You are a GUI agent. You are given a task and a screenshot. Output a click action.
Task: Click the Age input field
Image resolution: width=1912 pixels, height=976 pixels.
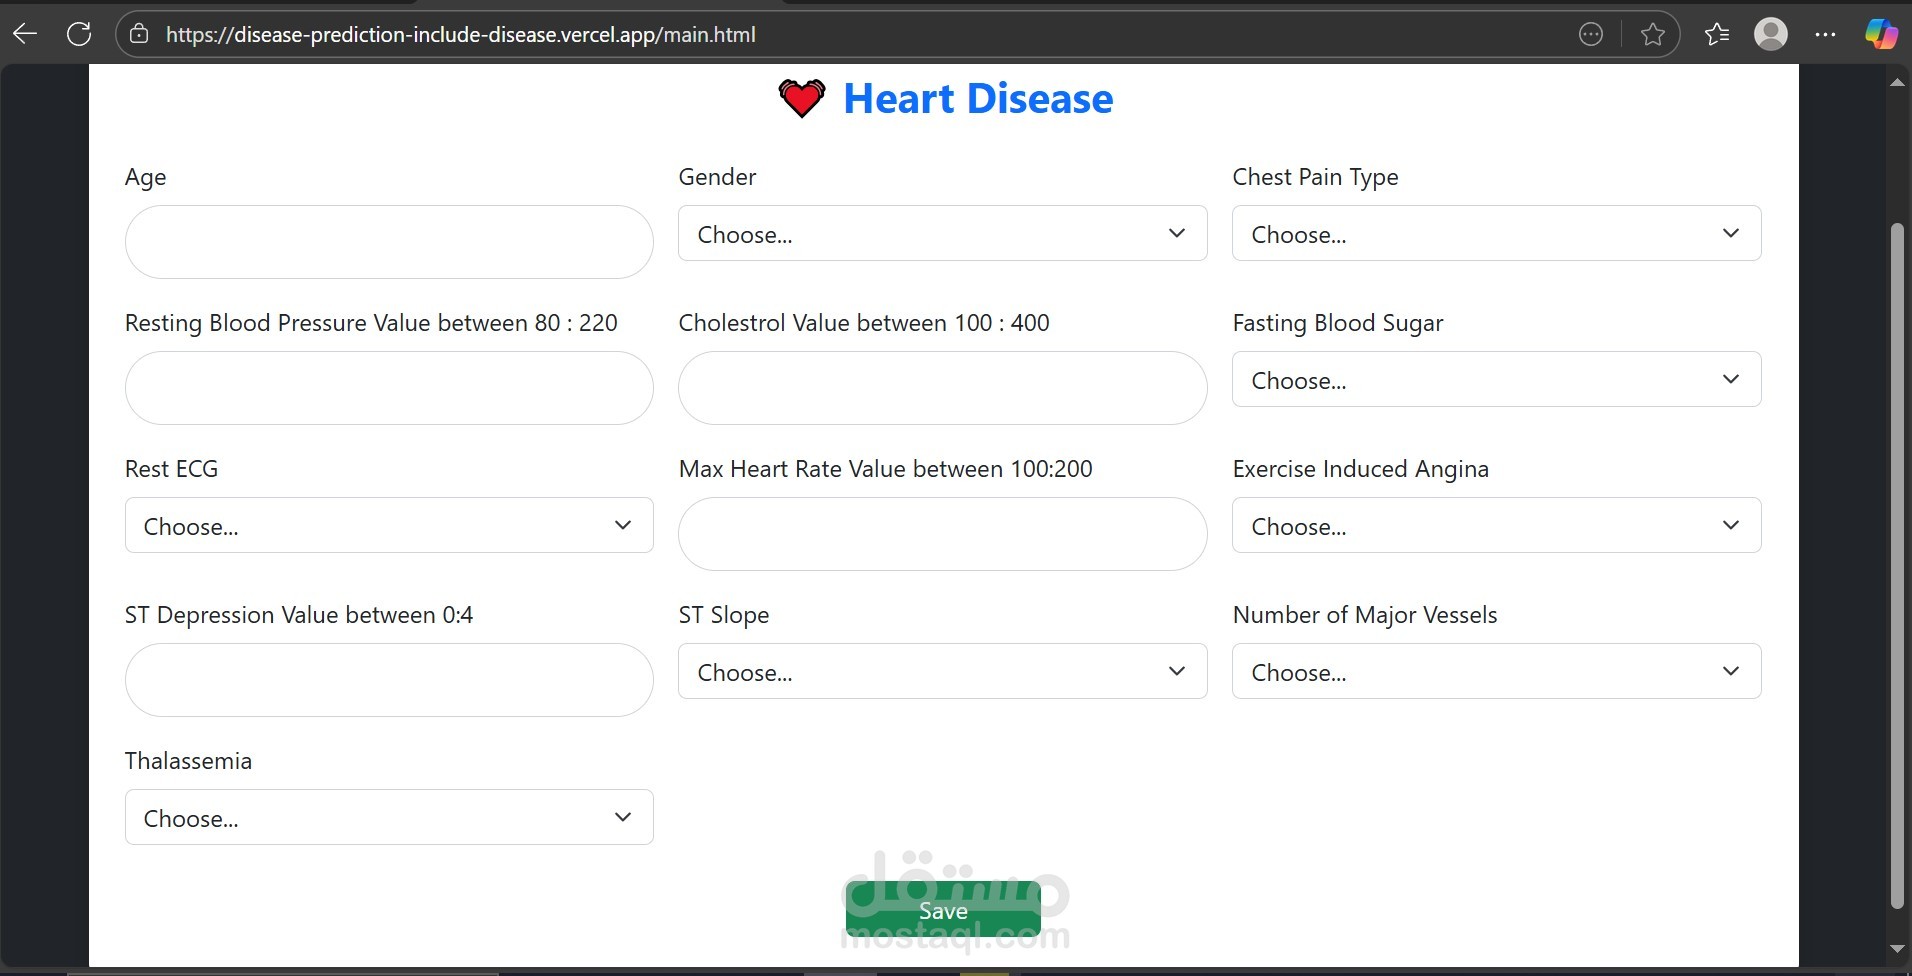pos(389,242)
